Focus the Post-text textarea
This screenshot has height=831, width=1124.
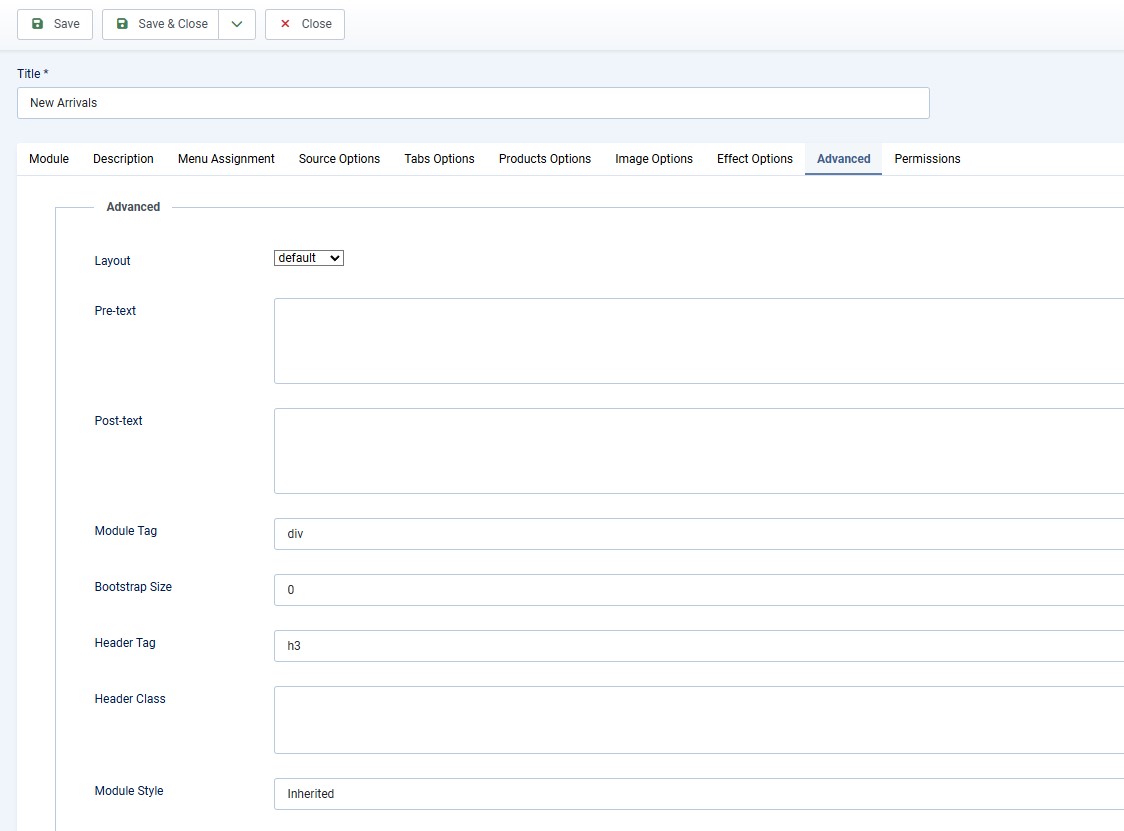pyautogui.click(x=698, y=451)
